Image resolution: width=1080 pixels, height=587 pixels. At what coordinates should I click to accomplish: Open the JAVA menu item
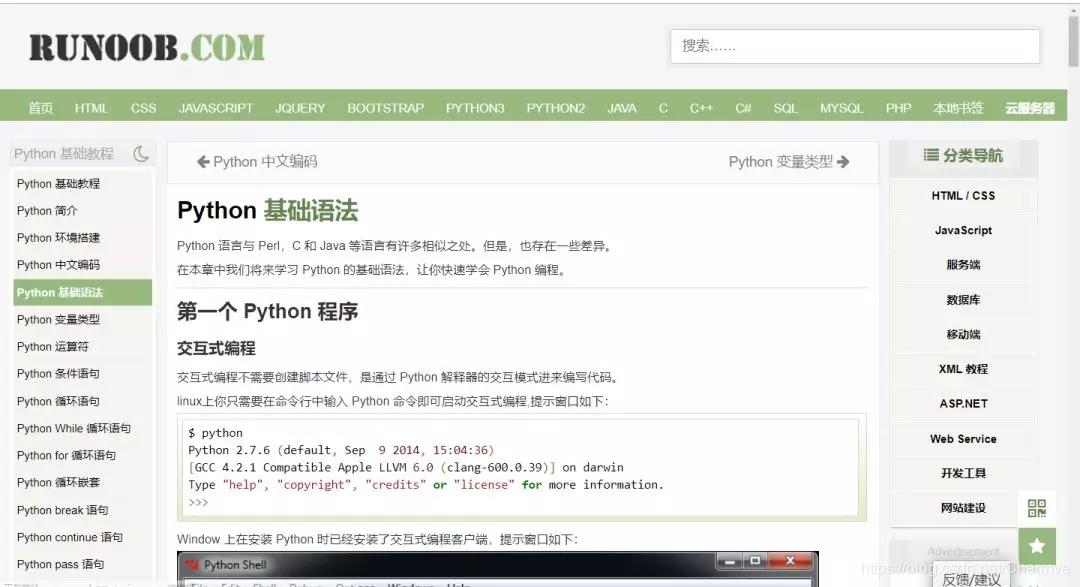tap(621, 107)
